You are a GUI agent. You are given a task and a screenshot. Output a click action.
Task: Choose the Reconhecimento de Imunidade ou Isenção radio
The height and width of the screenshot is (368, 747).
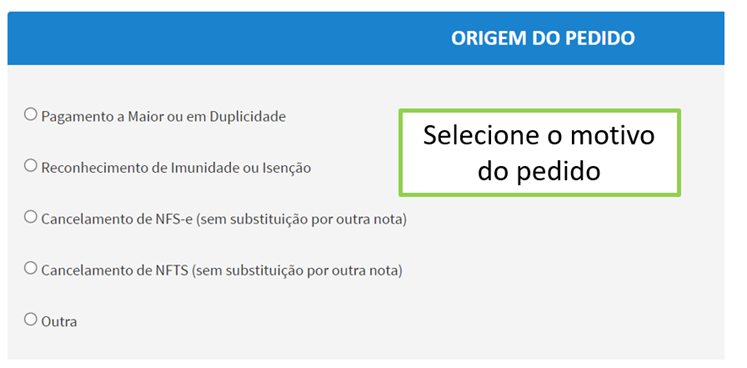pos(30,166)
